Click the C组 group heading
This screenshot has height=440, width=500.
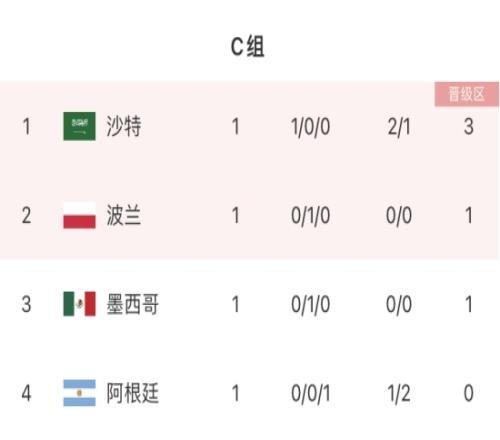248,47
